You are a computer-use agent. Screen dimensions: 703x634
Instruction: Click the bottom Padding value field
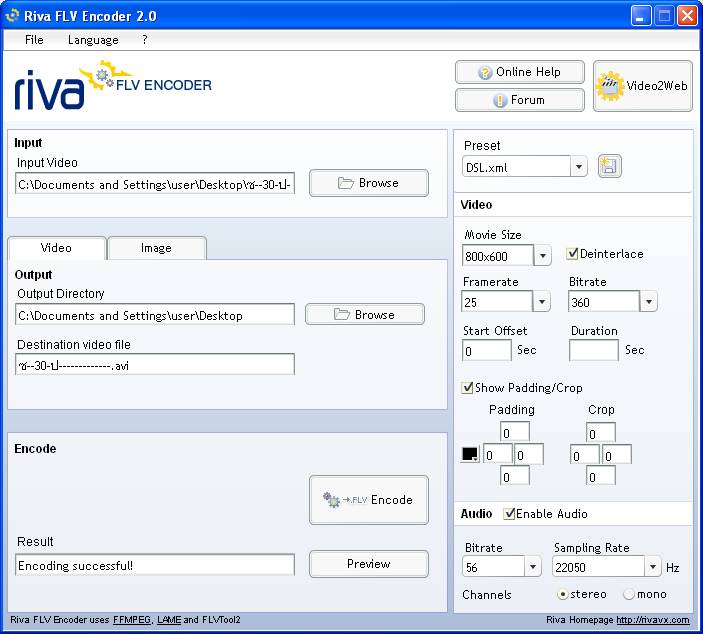[515, 476]
